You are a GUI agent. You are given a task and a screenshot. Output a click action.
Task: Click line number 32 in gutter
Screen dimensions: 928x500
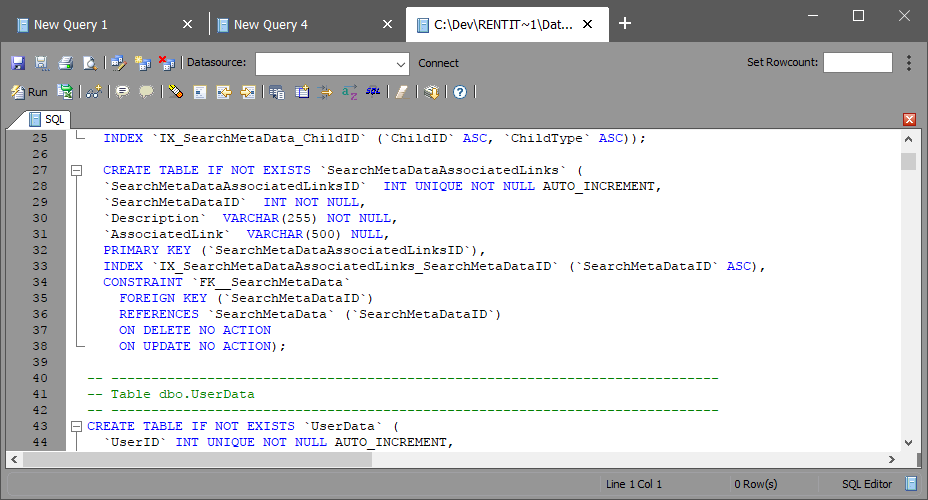tap(40, 250)
